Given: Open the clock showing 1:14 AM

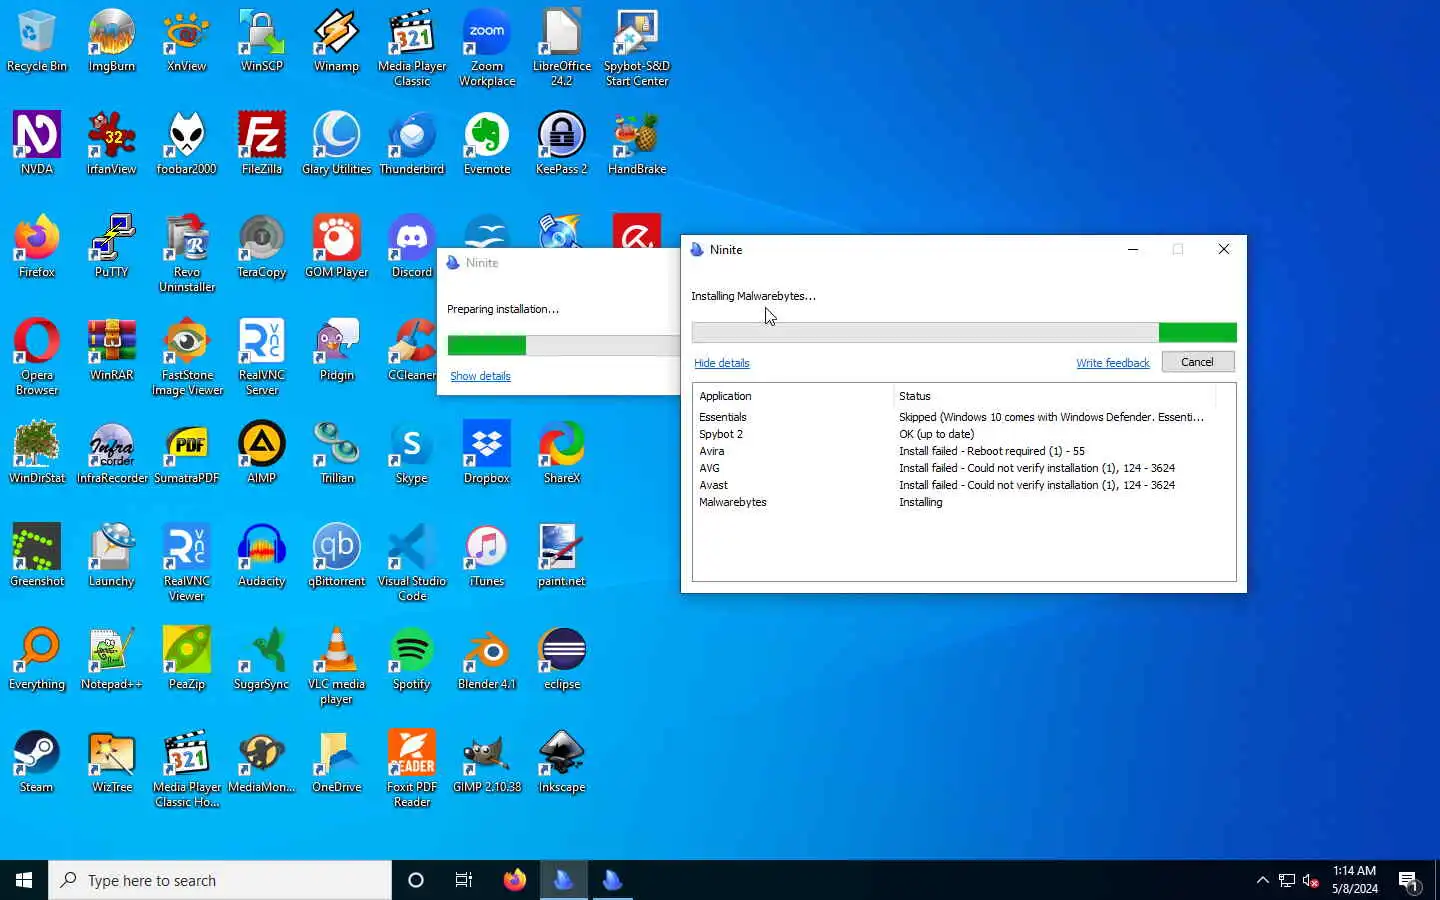Looking at the screenshot, I should pos(1354,880).
